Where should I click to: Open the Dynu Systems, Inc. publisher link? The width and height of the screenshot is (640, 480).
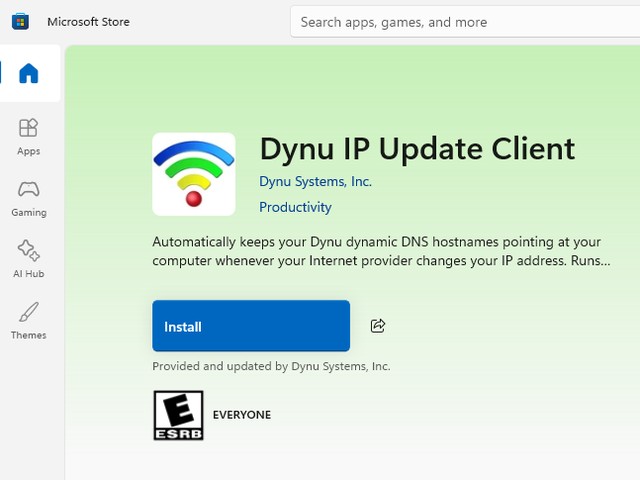coord(316,181)
